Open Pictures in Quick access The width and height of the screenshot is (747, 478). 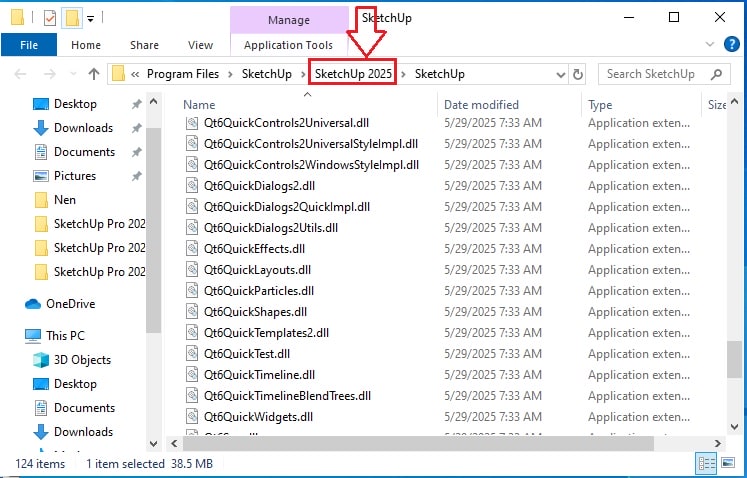[74, 175]
